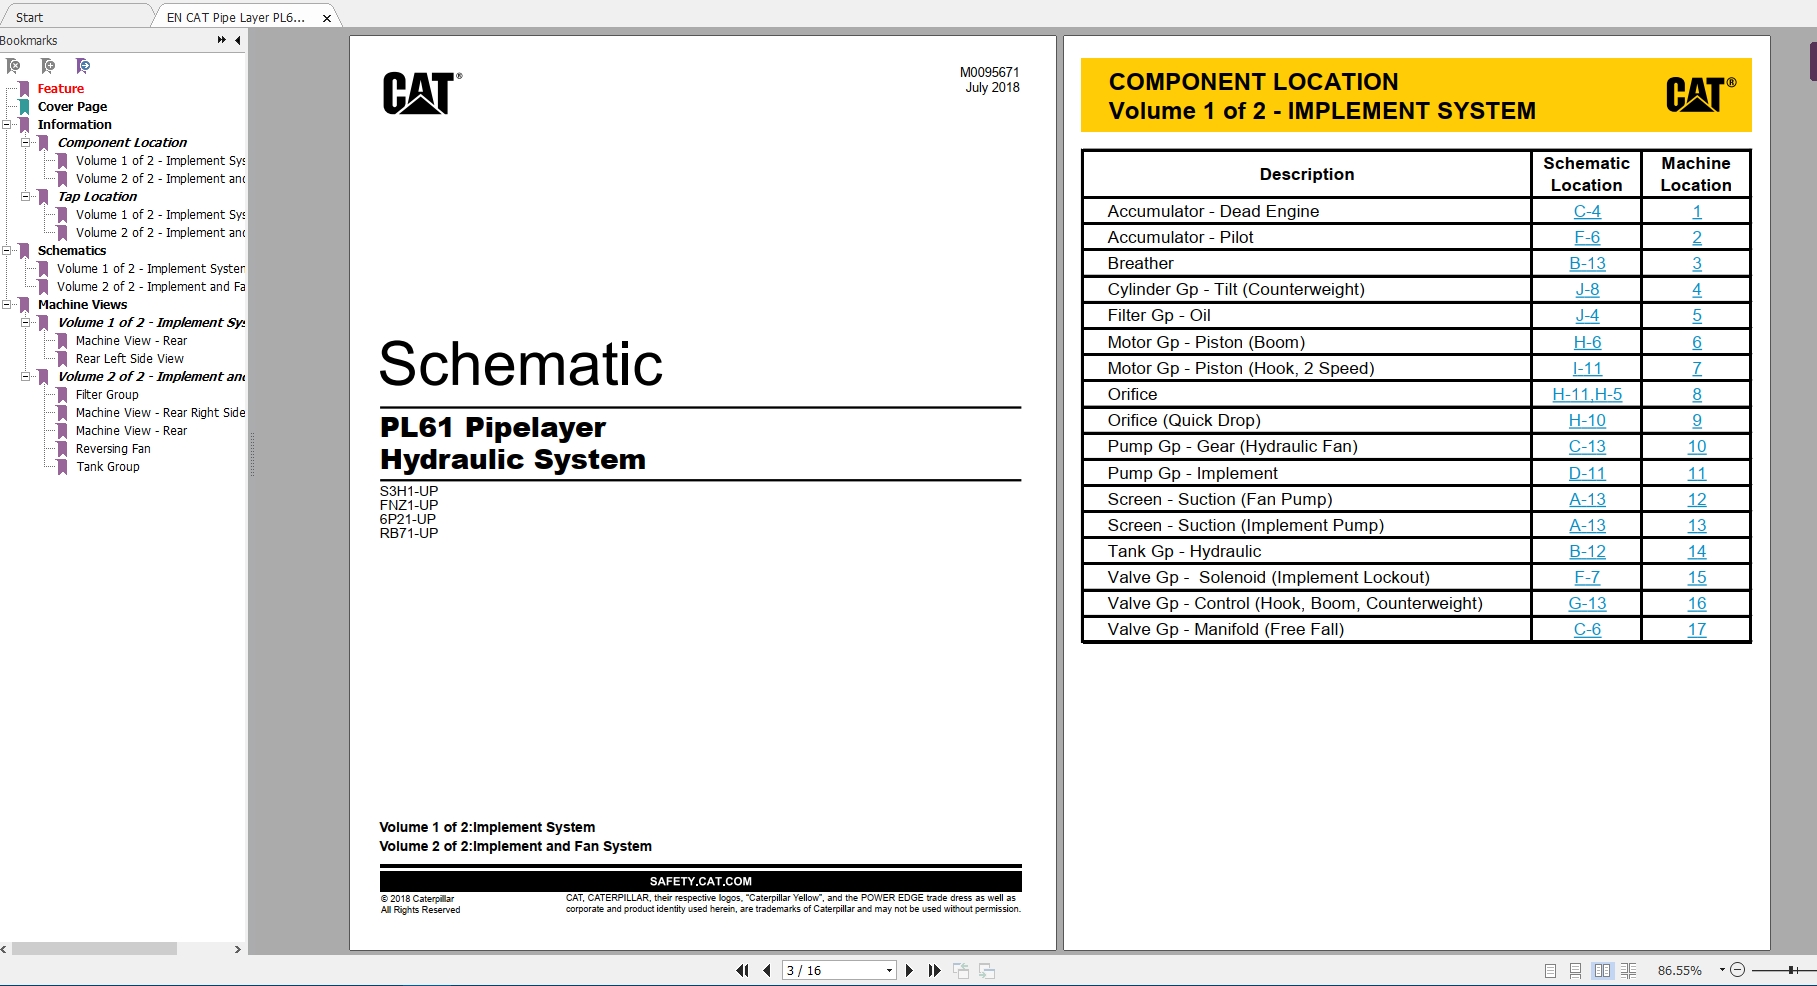Image resolution: width=1817 pixels, height=986 pixels.
Task: Click the zoom out minus icon
Action: 1738,970
